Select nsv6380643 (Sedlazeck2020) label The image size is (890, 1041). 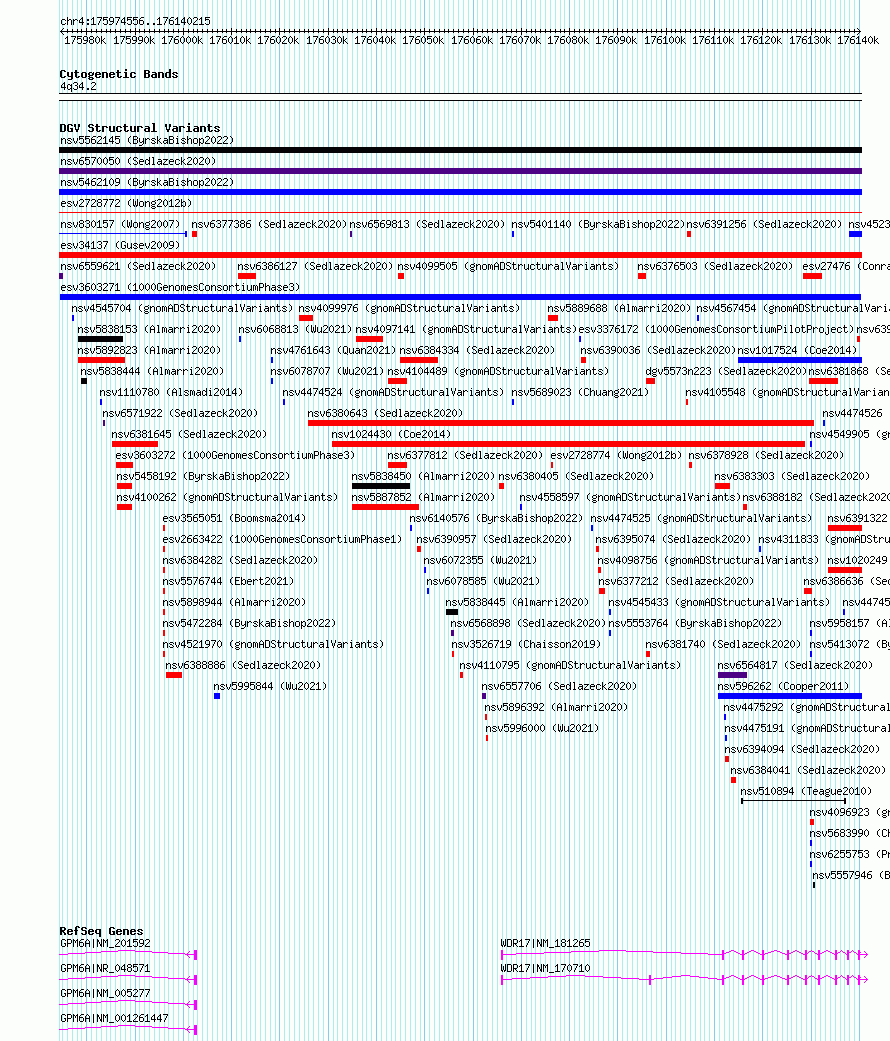pos(385,414)
